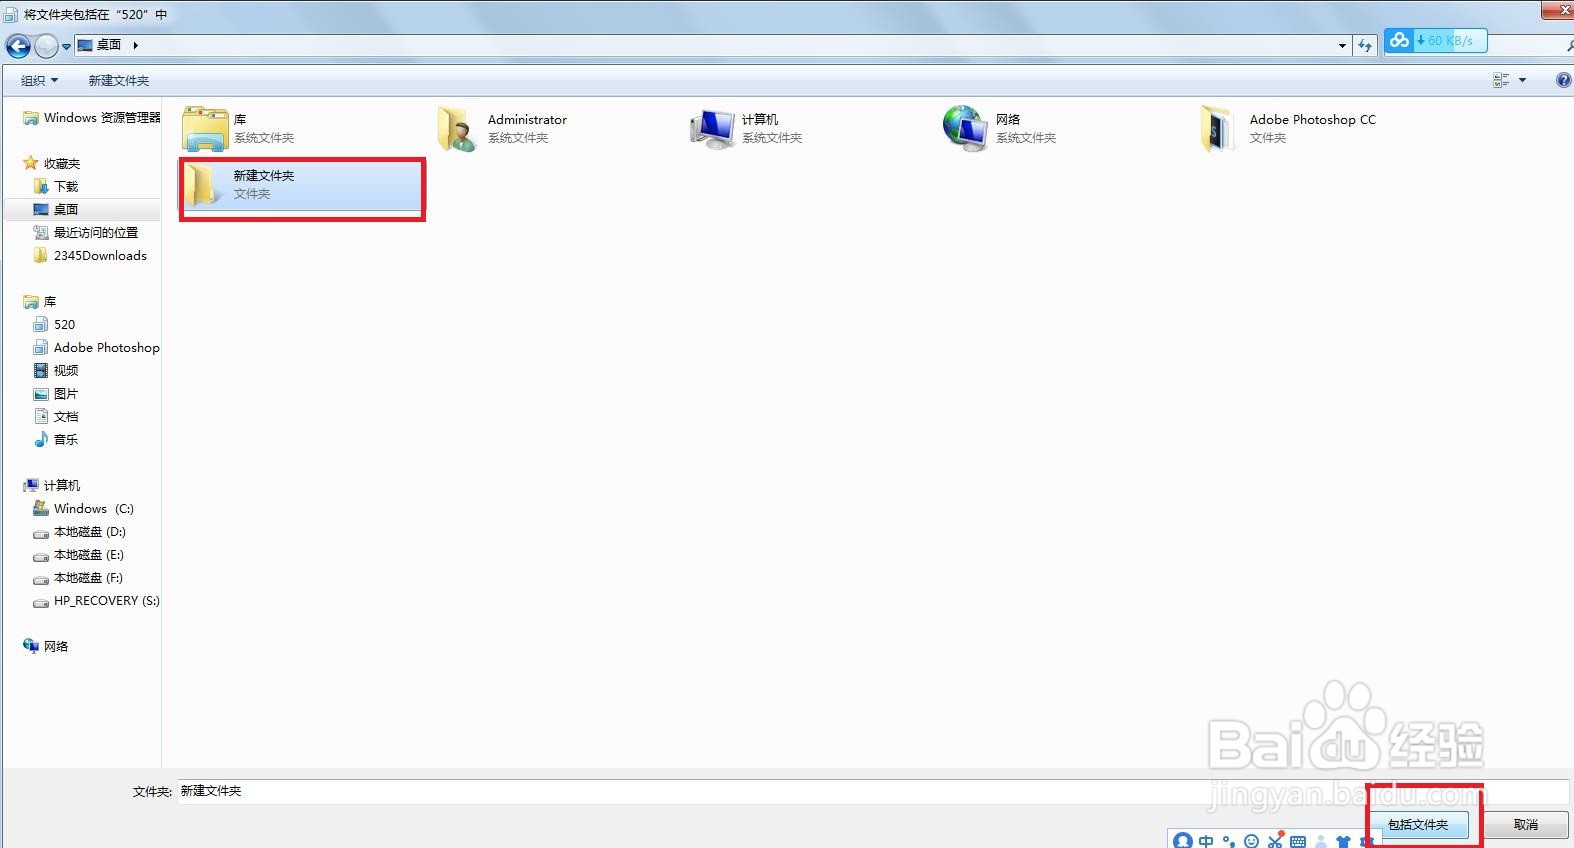Viewport: 1574px width, 848px height.
Task: Select Windows 资源管理器 in navigation pane
Action: (x=91, y=118)
